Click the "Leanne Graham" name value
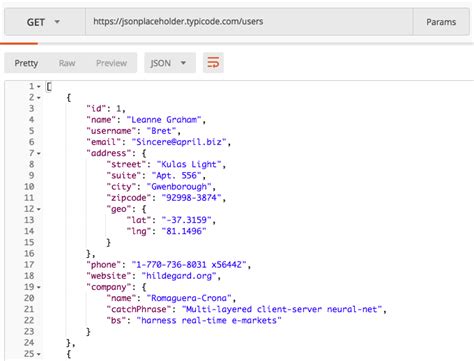 pos(164,120)
